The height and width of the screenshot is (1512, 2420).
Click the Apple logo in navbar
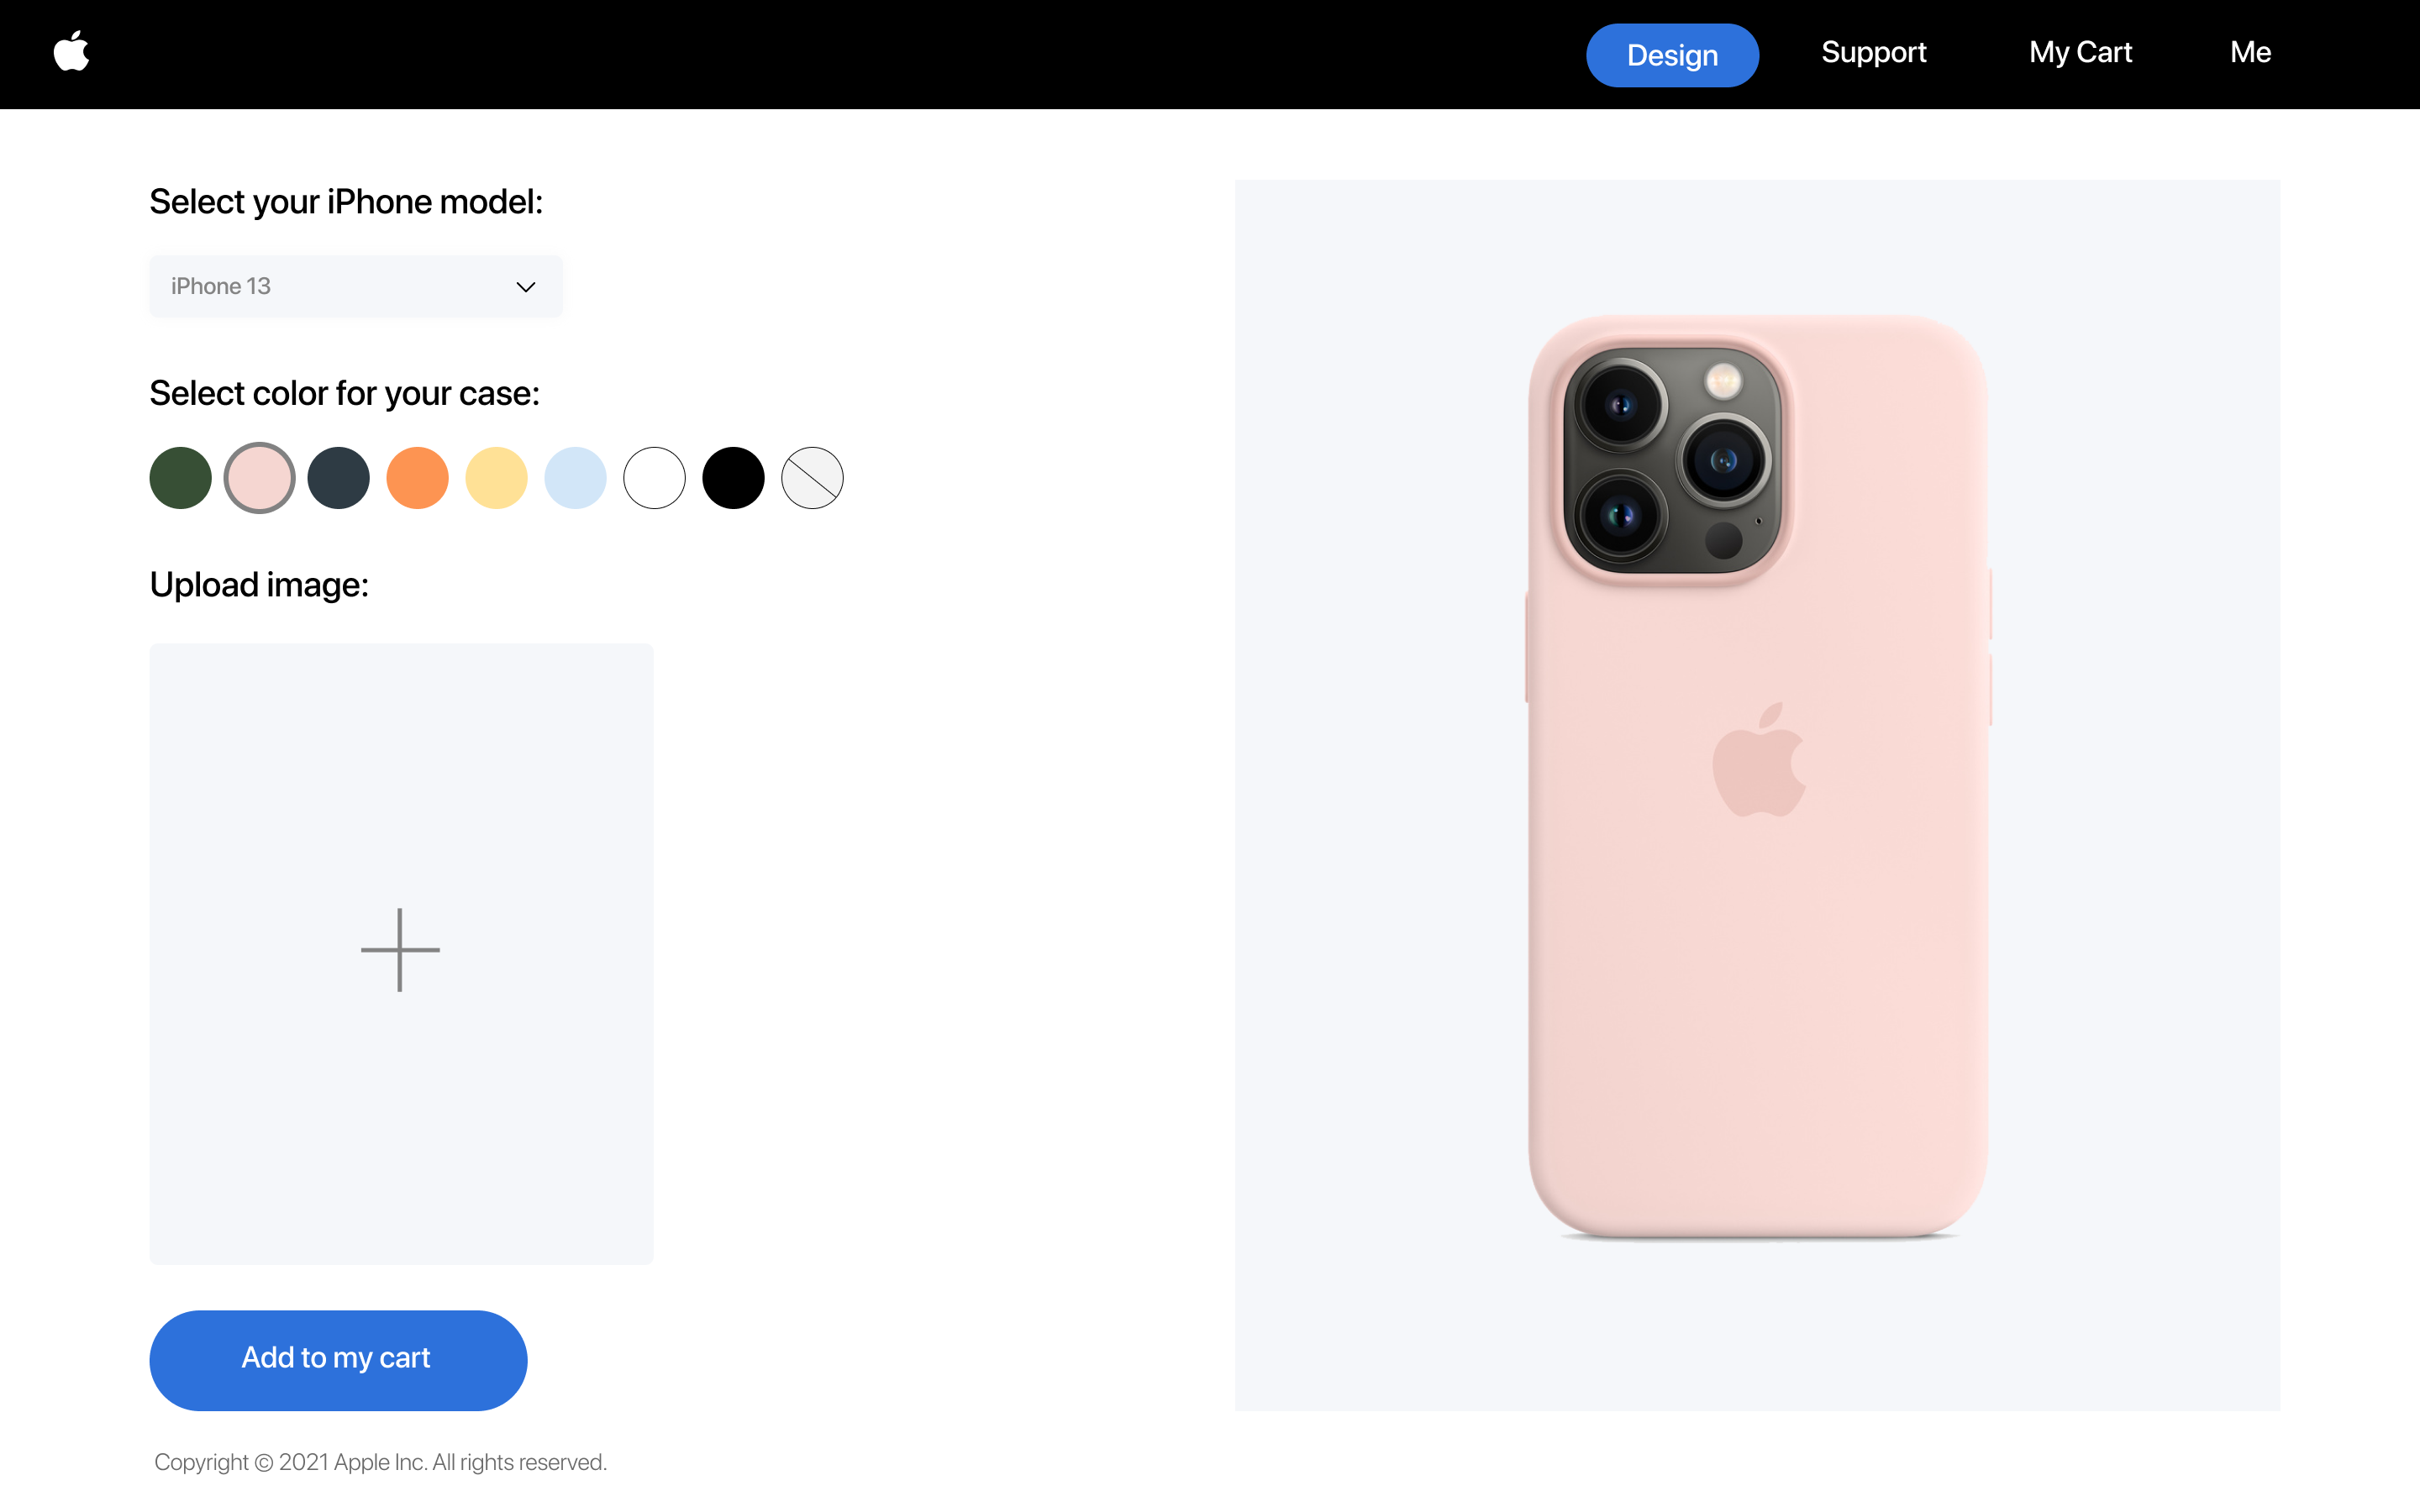point(71,51)
